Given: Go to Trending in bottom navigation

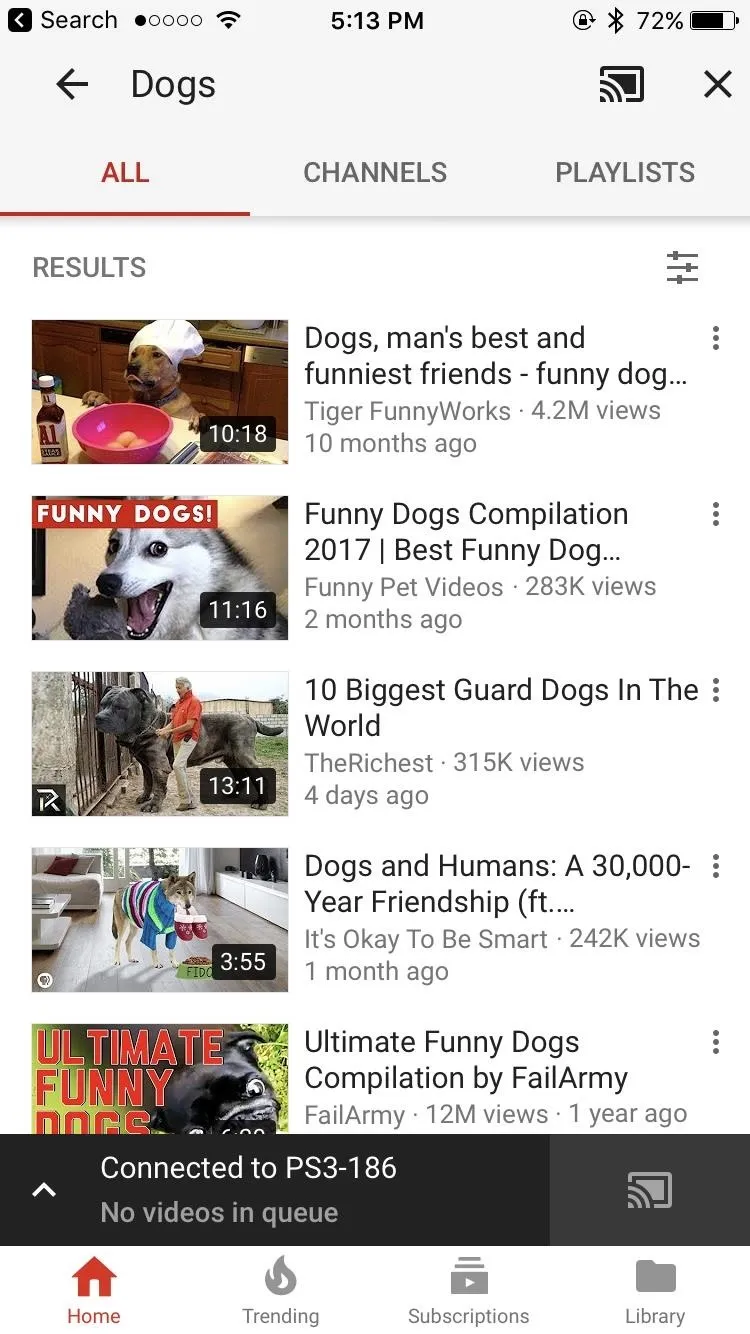Looking at the screenshot, I should [x=281, y=1290].
